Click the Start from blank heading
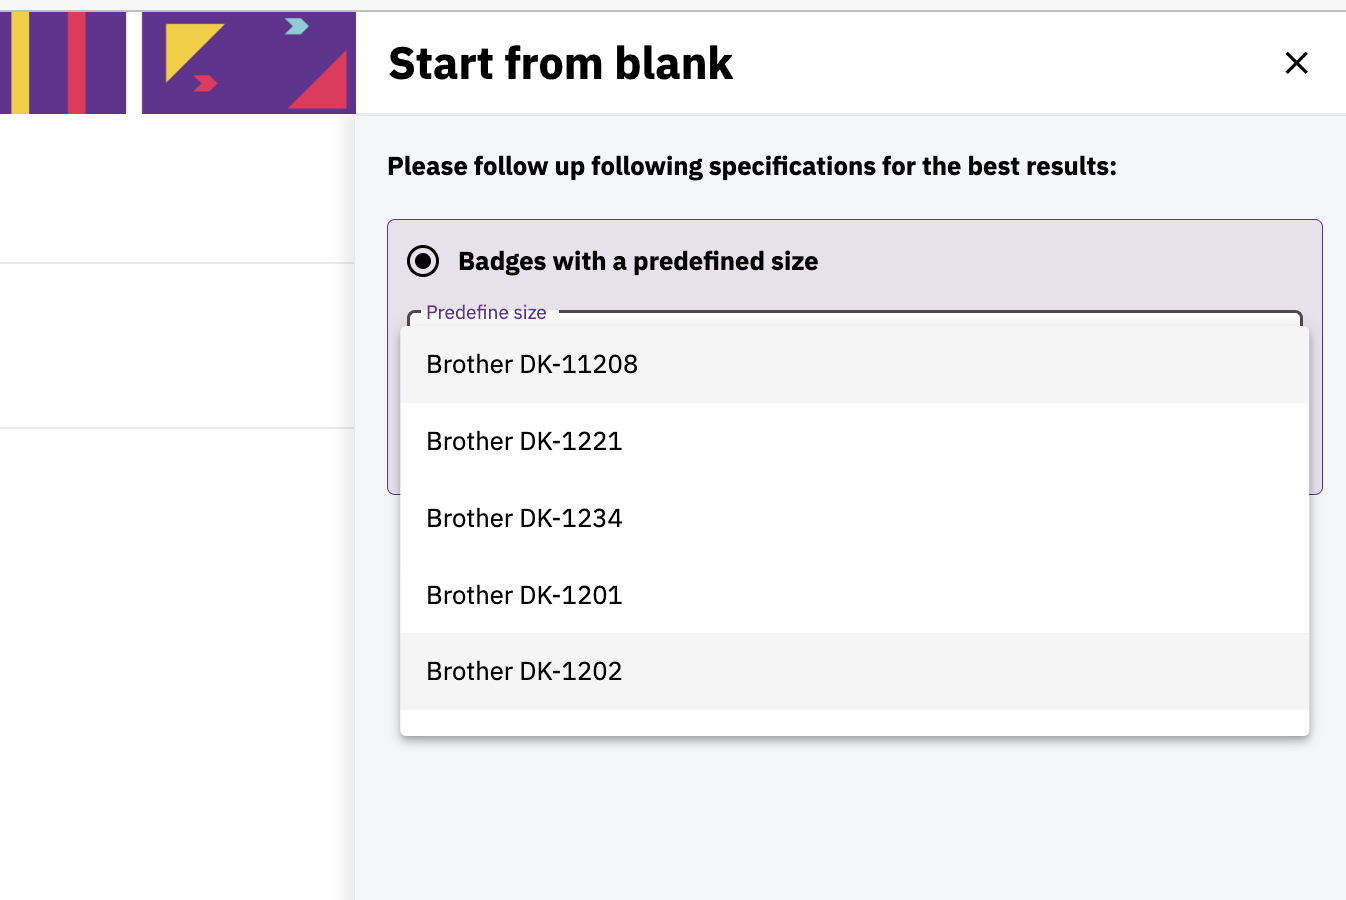 560,63
